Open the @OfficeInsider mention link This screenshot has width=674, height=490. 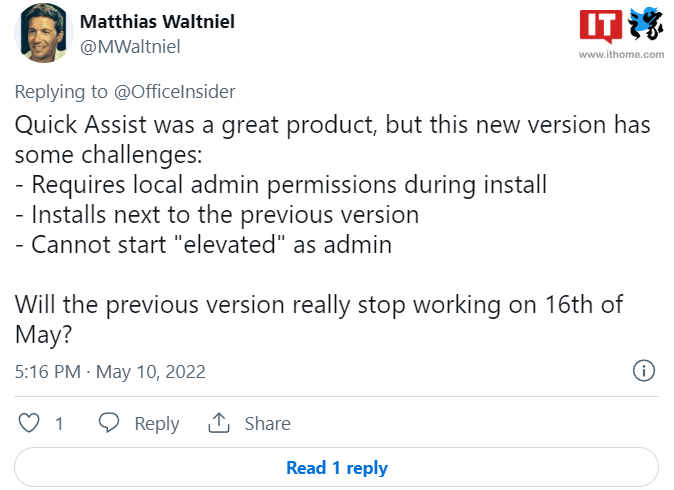174,92
